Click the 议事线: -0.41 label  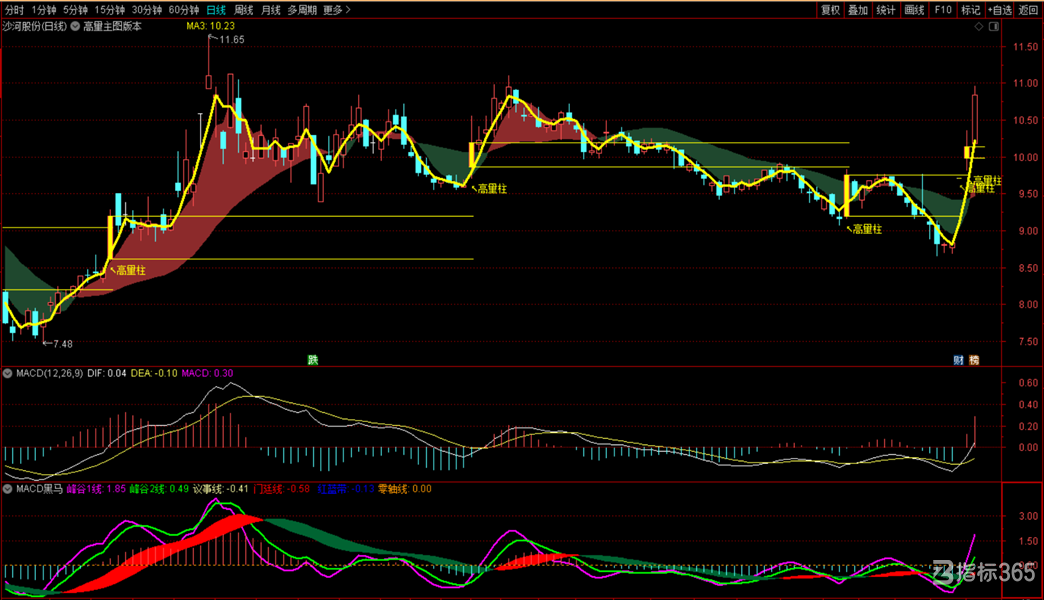click(x=220, y=489)
